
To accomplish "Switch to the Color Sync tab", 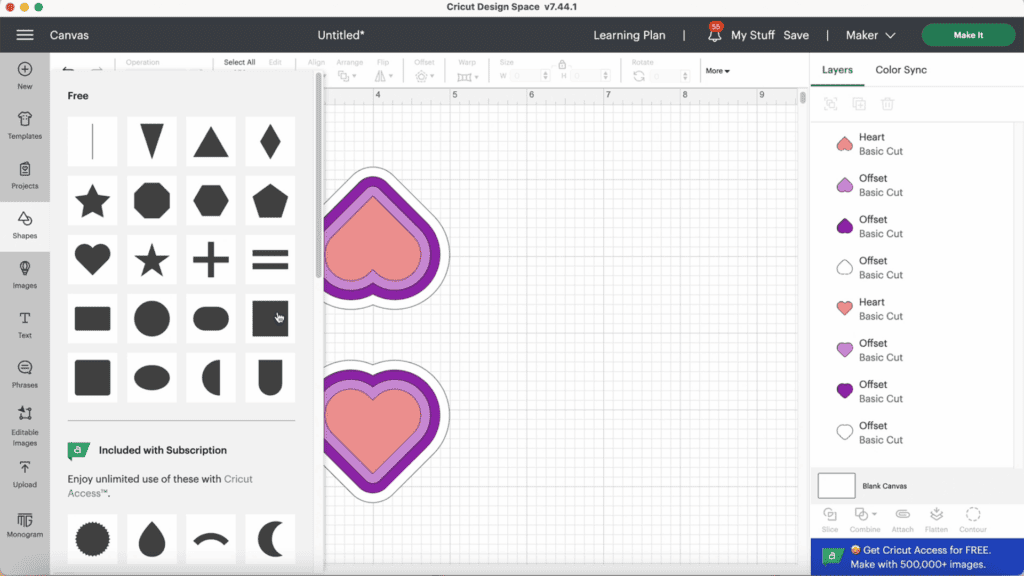I will (x=901, y=70).
